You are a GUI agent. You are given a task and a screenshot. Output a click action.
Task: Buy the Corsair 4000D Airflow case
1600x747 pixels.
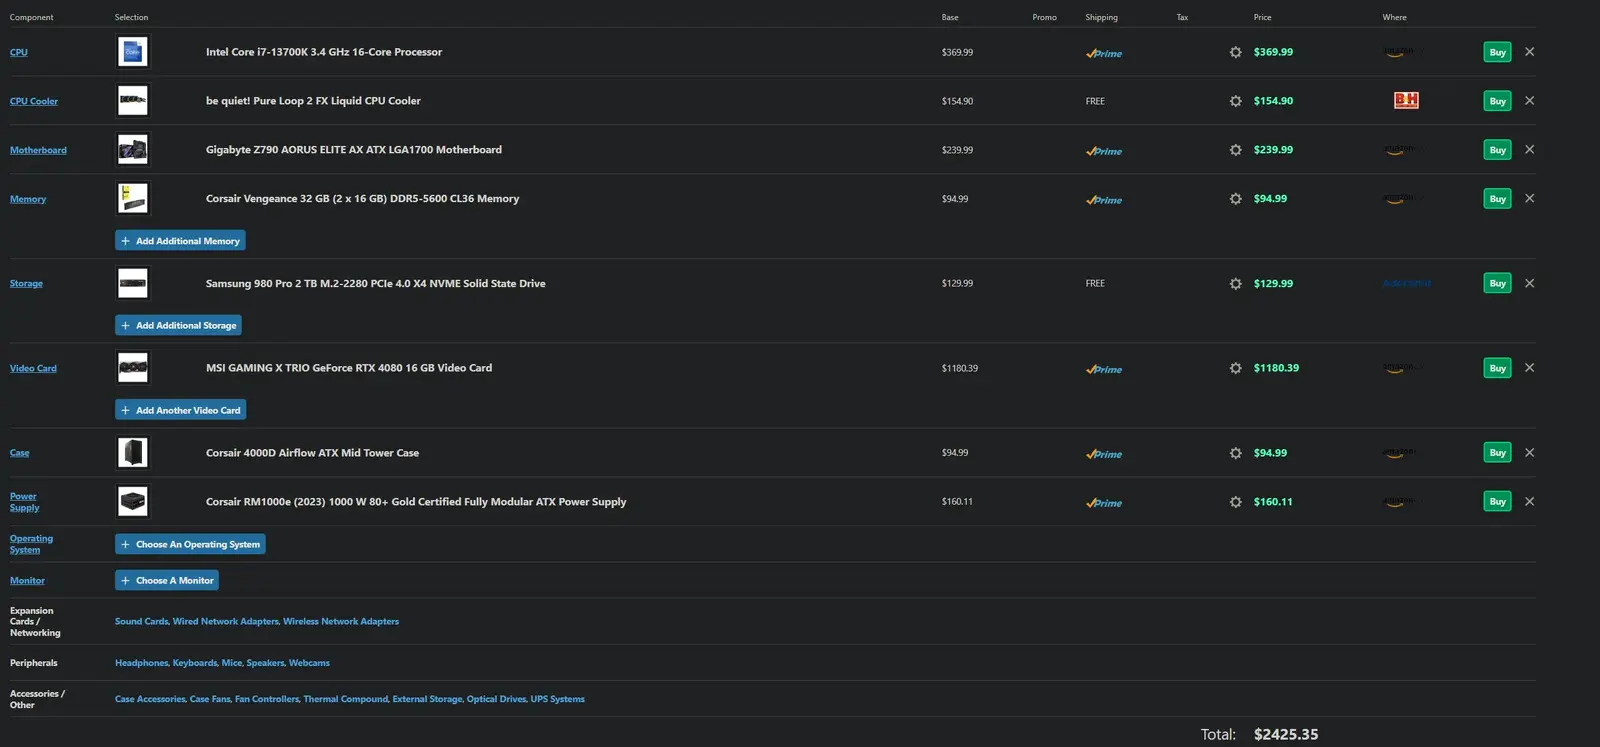coord(1497,453)
